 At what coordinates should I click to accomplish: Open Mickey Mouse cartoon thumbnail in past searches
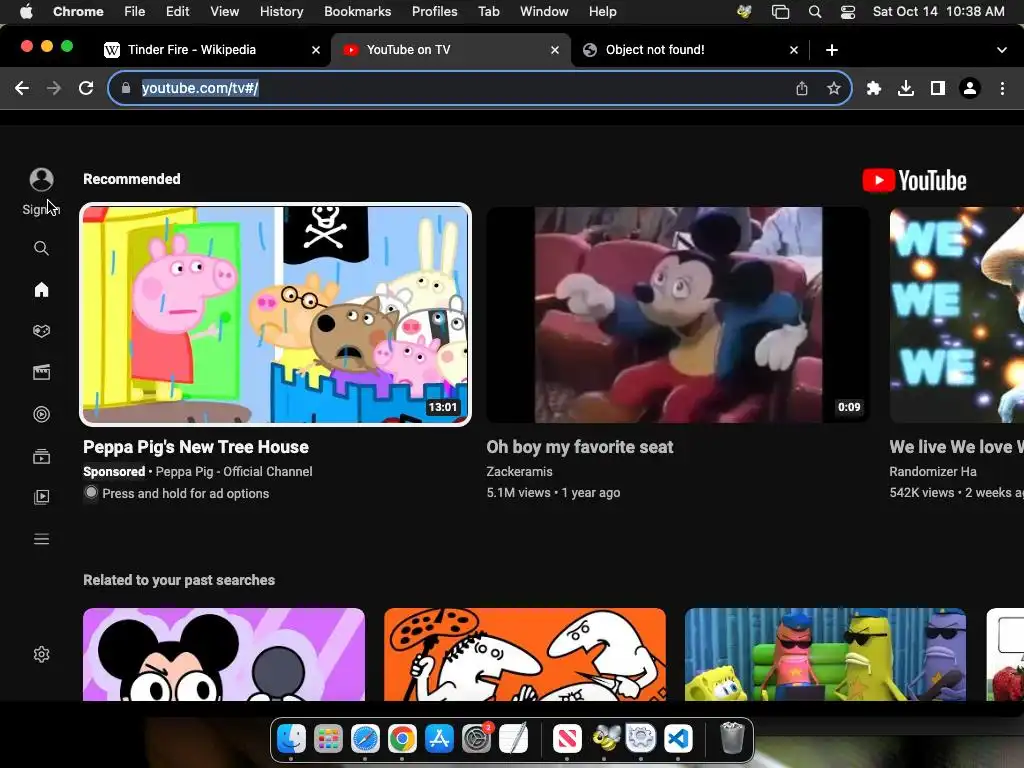224,654
